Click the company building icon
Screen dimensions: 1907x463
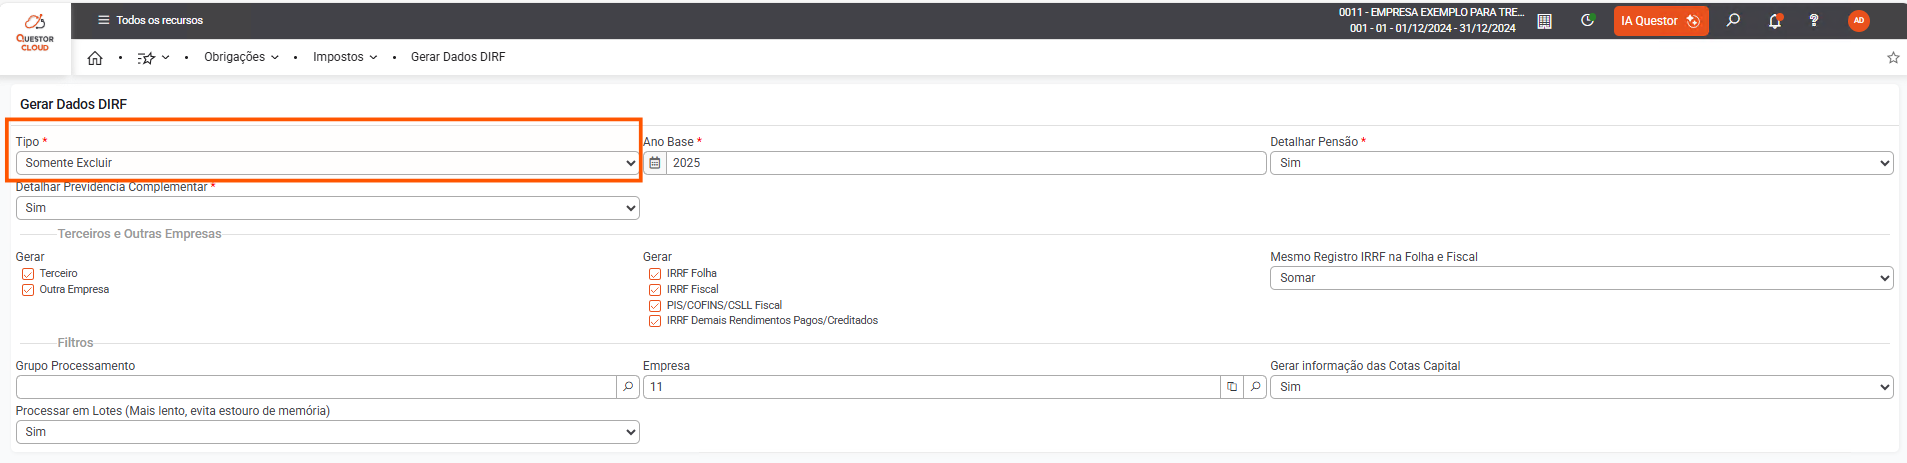point(1545,21)
